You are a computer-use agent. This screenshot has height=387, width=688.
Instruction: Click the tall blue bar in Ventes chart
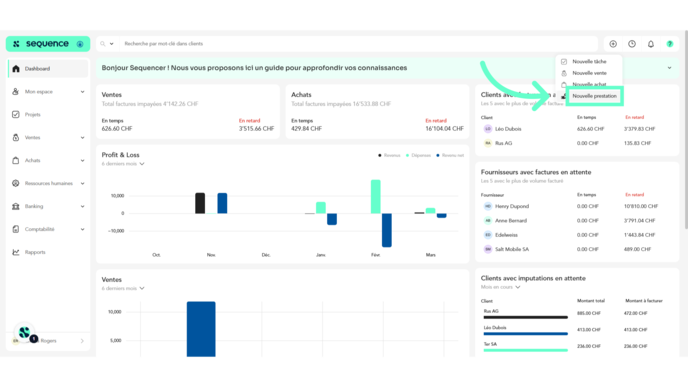pyautogui.click(x=201, y=329)
